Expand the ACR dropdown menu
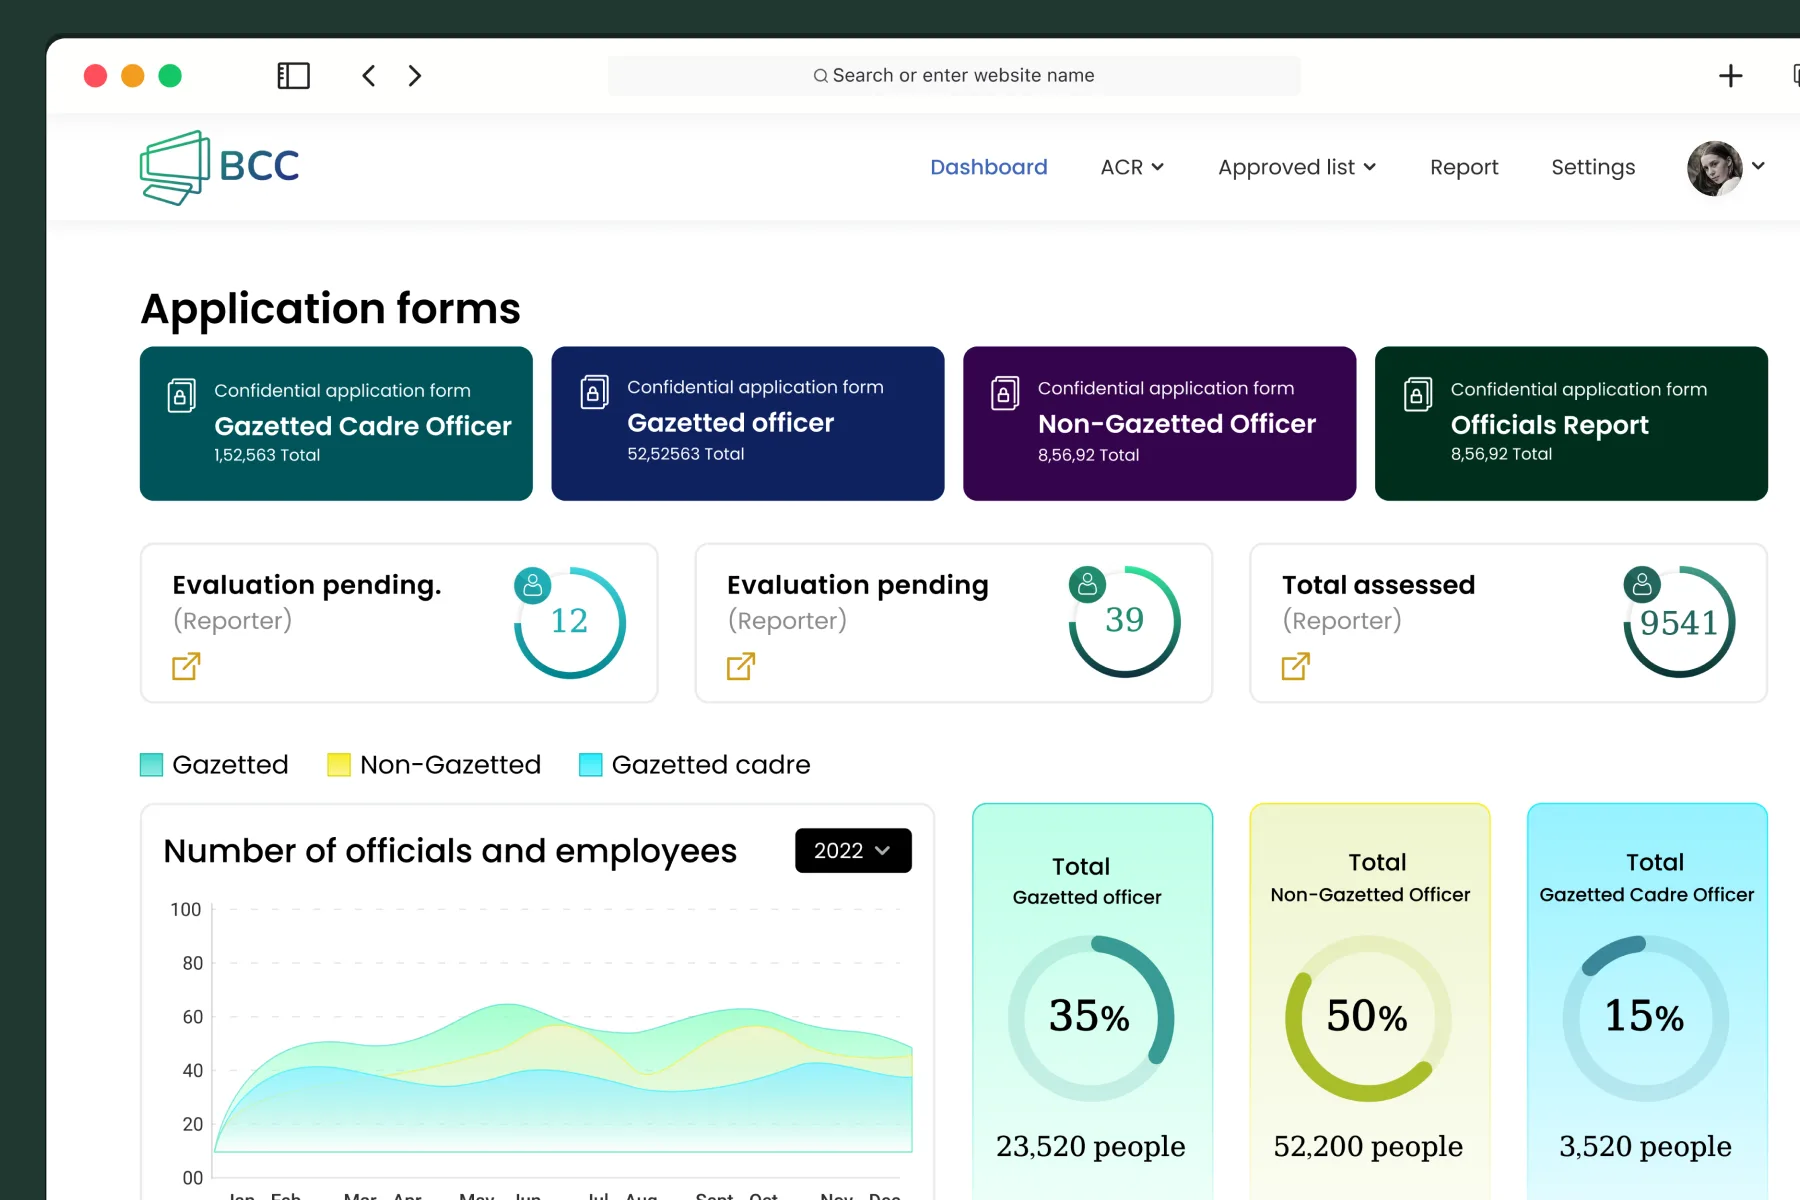The width and height of the screenshot is (1800, 1200). point(1132,167)
